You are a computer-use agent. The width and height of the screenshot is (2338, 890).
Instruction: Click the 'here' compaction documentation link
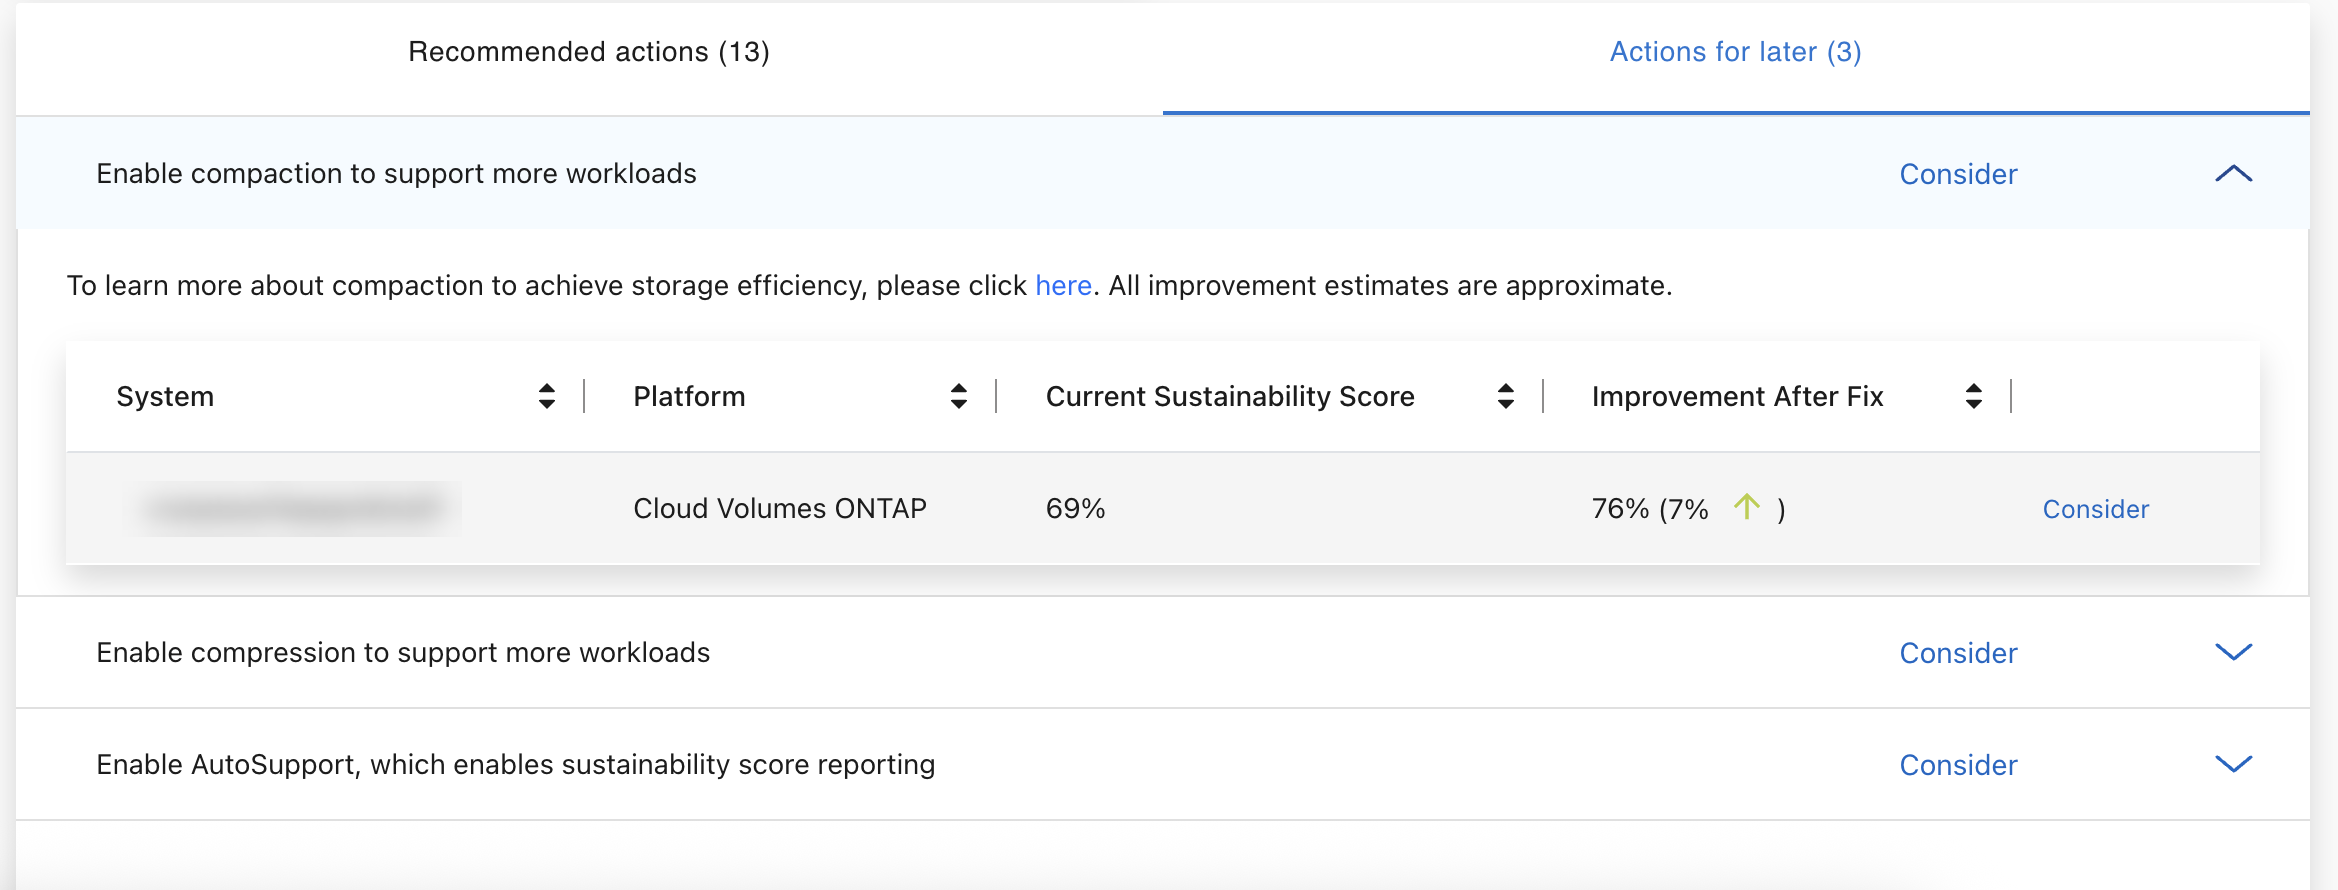(1062, 286)
